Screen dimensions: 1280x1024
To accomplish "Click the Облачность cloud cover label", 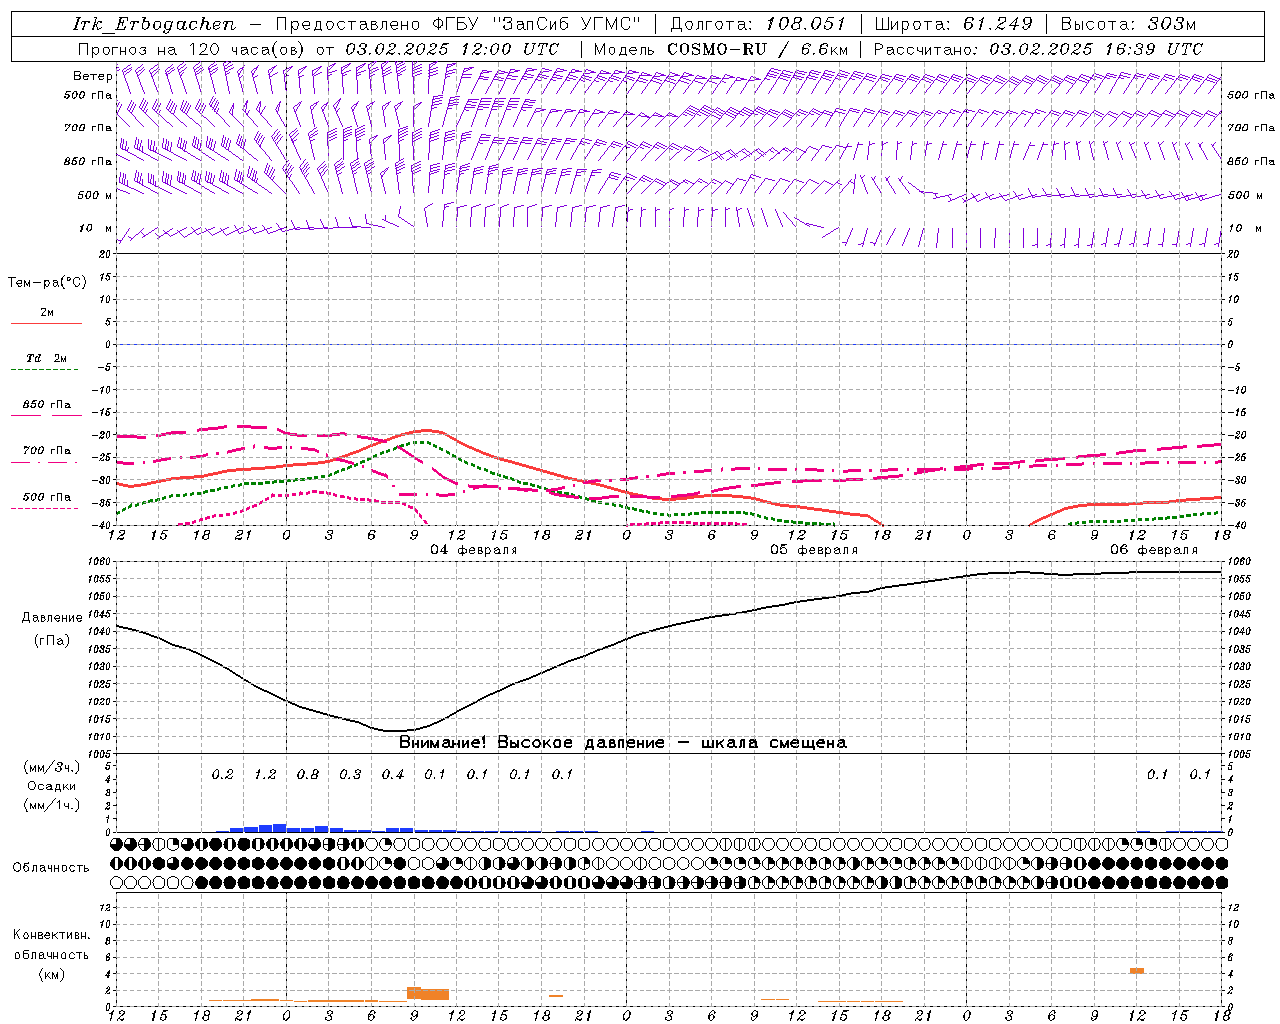I will [51, 867].
